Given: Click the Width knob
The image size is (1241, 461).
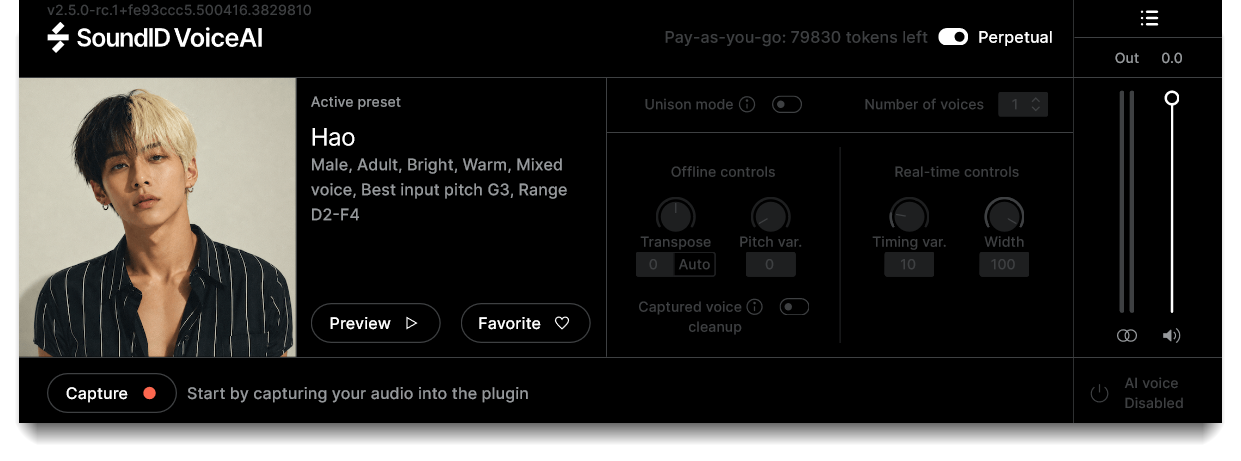Looking at the screenshot, I should (x=1004, y=214).
